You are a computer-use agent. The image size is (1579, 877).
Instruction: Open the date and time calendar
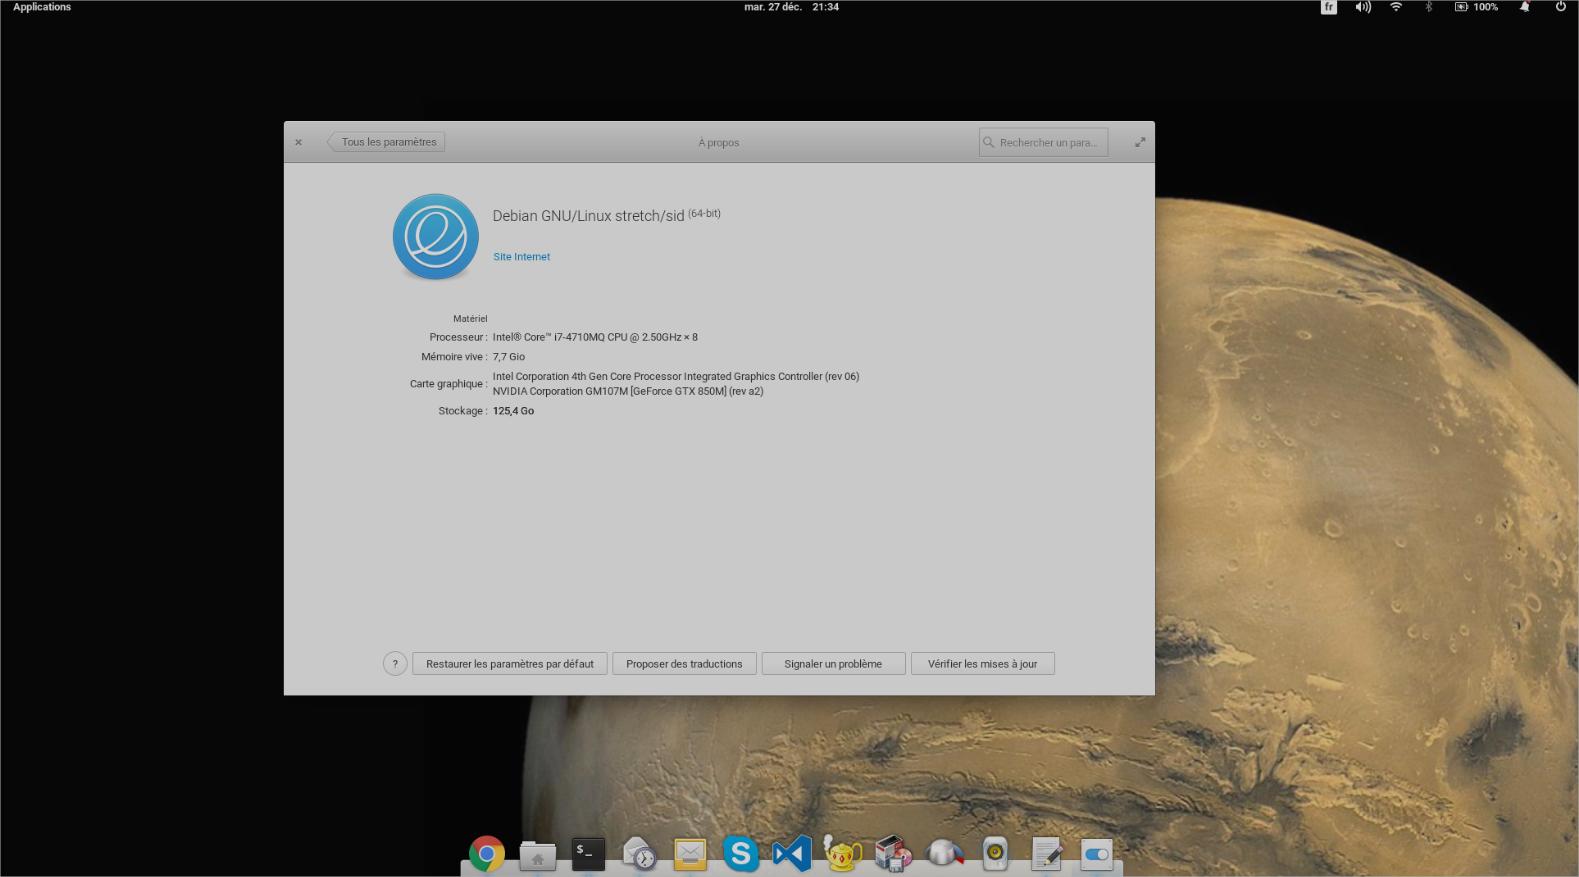pyautogui.click(x=791, y=7)
